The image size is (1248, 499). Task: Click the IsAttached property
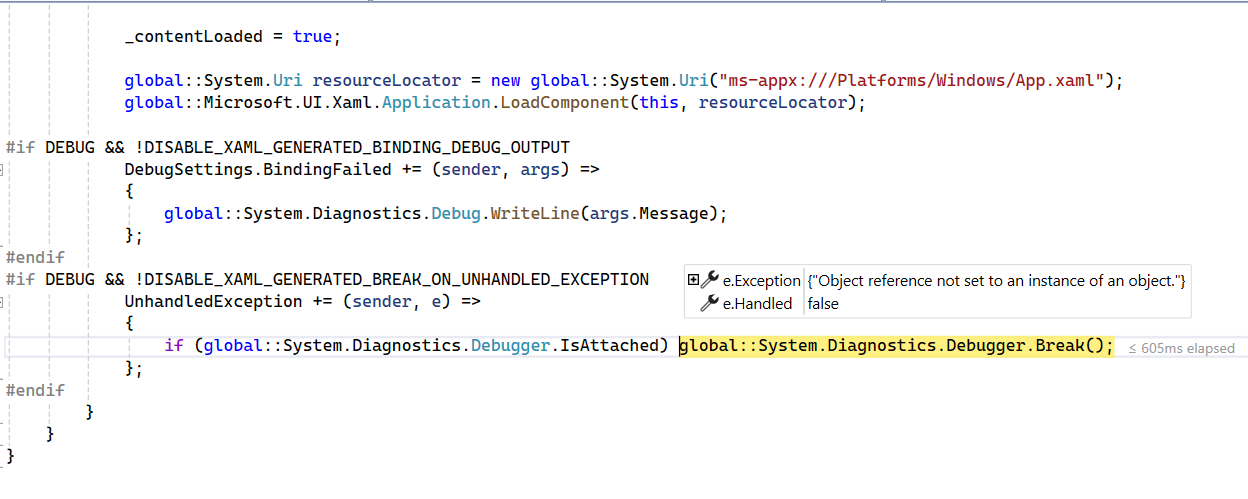614,345
